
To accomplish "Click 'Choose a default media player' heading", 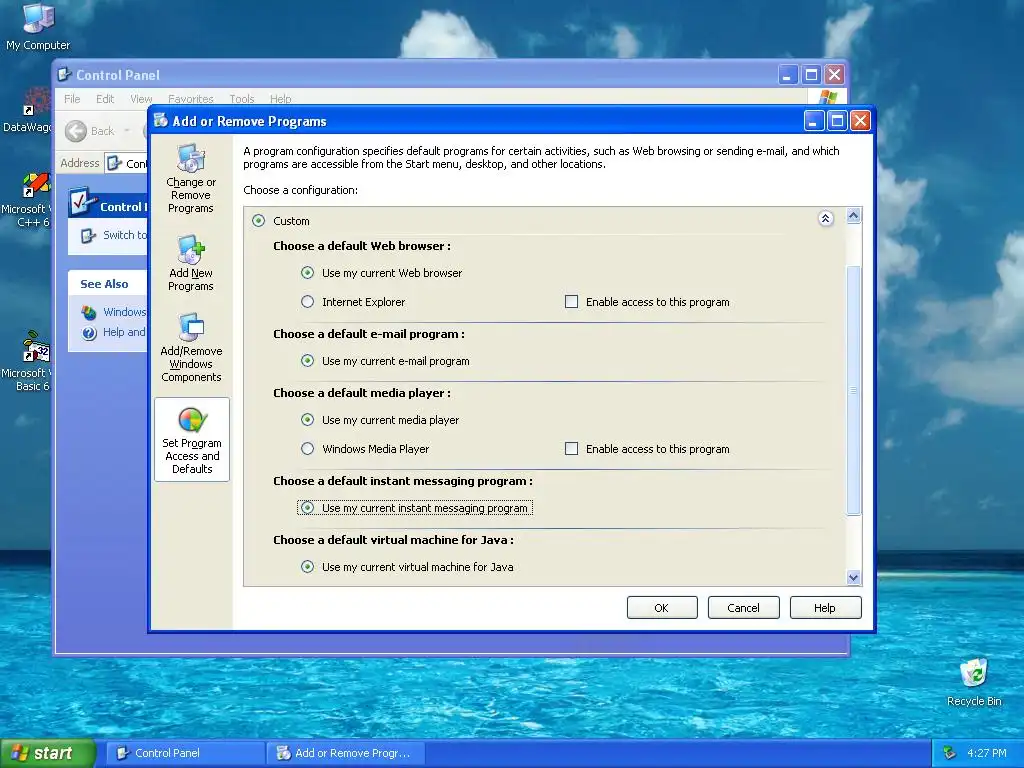I will pyautogui.click(x=362, y=392).
